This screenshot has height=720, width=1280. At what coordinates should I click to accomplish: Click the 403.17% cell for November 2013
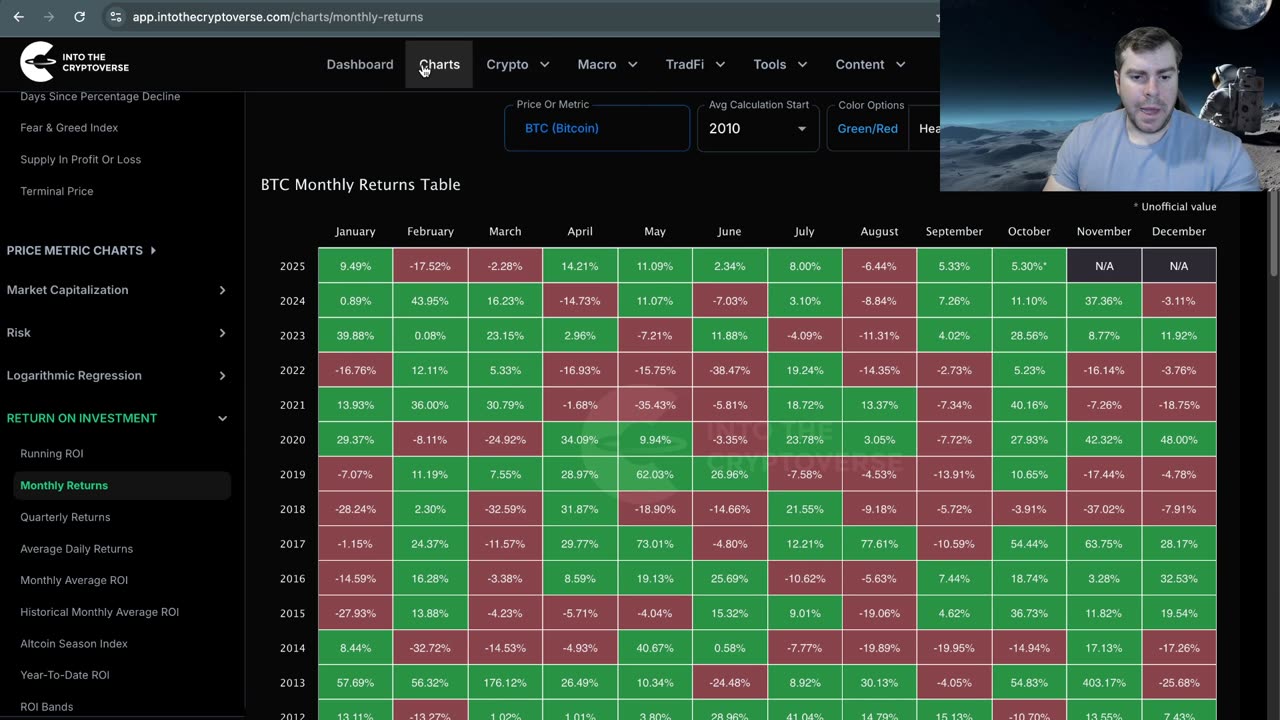click(x=1104, y=683)
